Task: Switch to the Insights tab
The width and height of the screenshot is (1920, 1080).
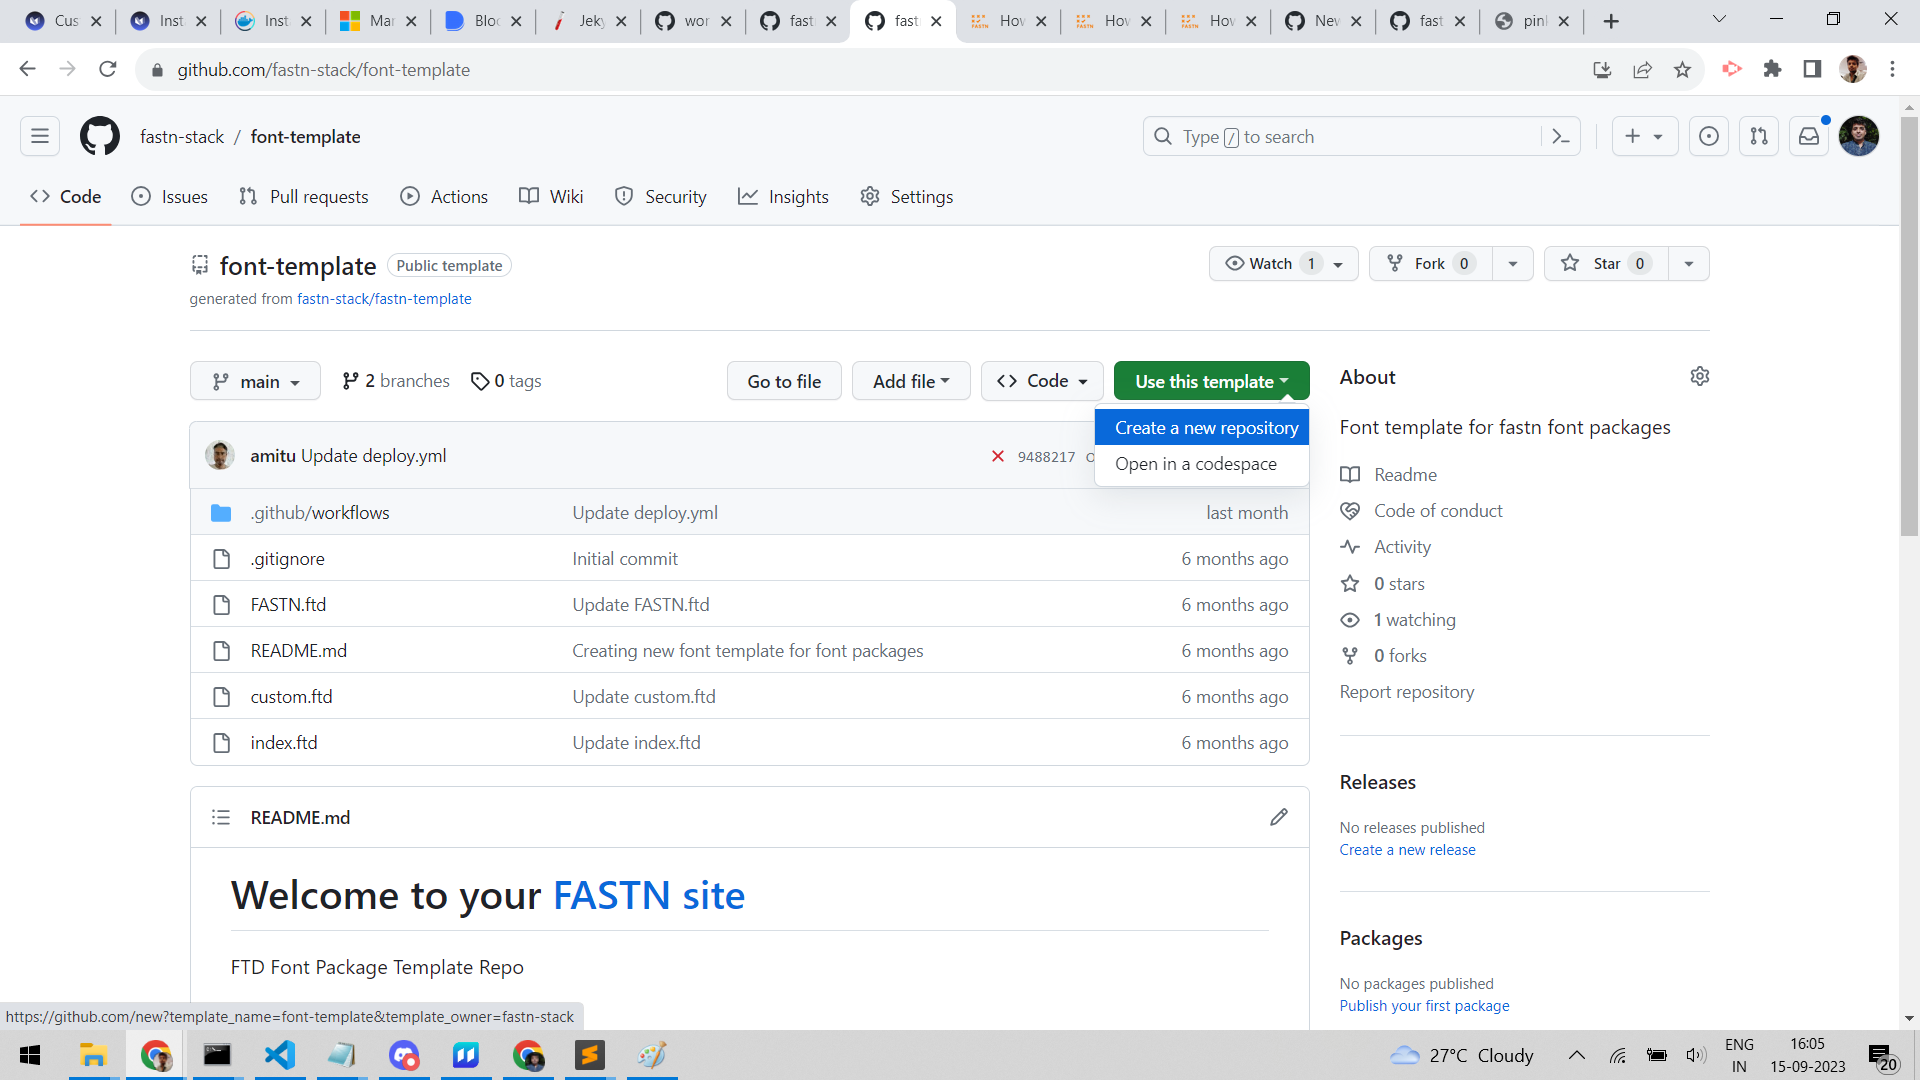Action: 783,197
